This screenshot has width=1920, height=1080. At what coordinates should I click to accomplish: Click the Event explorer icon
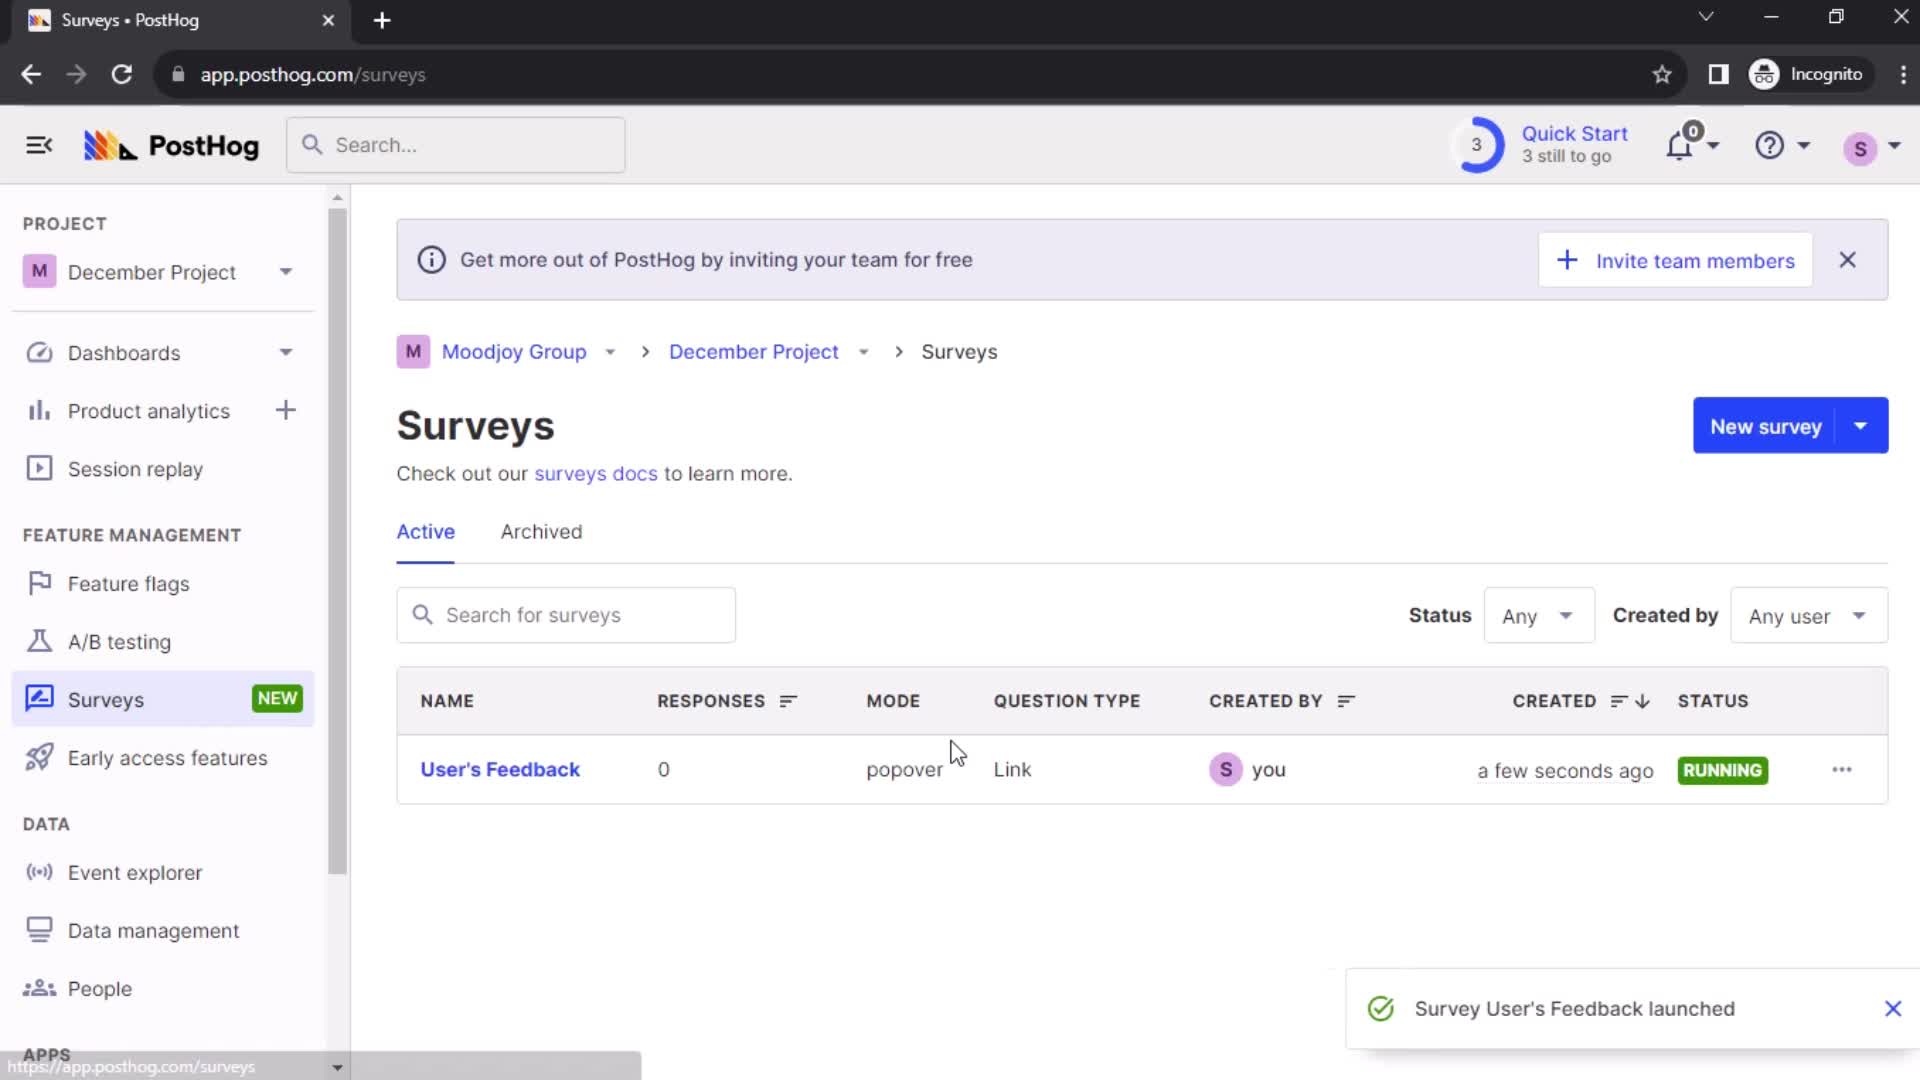[x=38, y=872]
